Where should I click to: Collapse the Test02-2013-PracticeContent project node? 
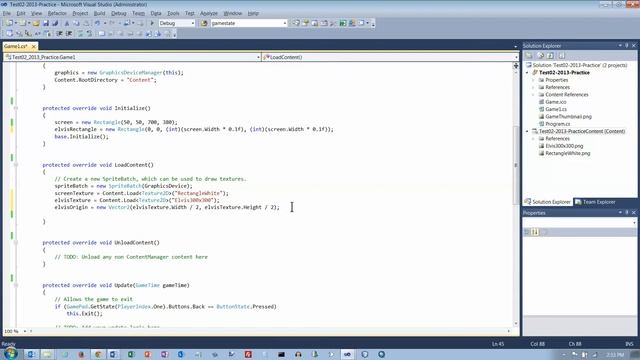(527, 131)
